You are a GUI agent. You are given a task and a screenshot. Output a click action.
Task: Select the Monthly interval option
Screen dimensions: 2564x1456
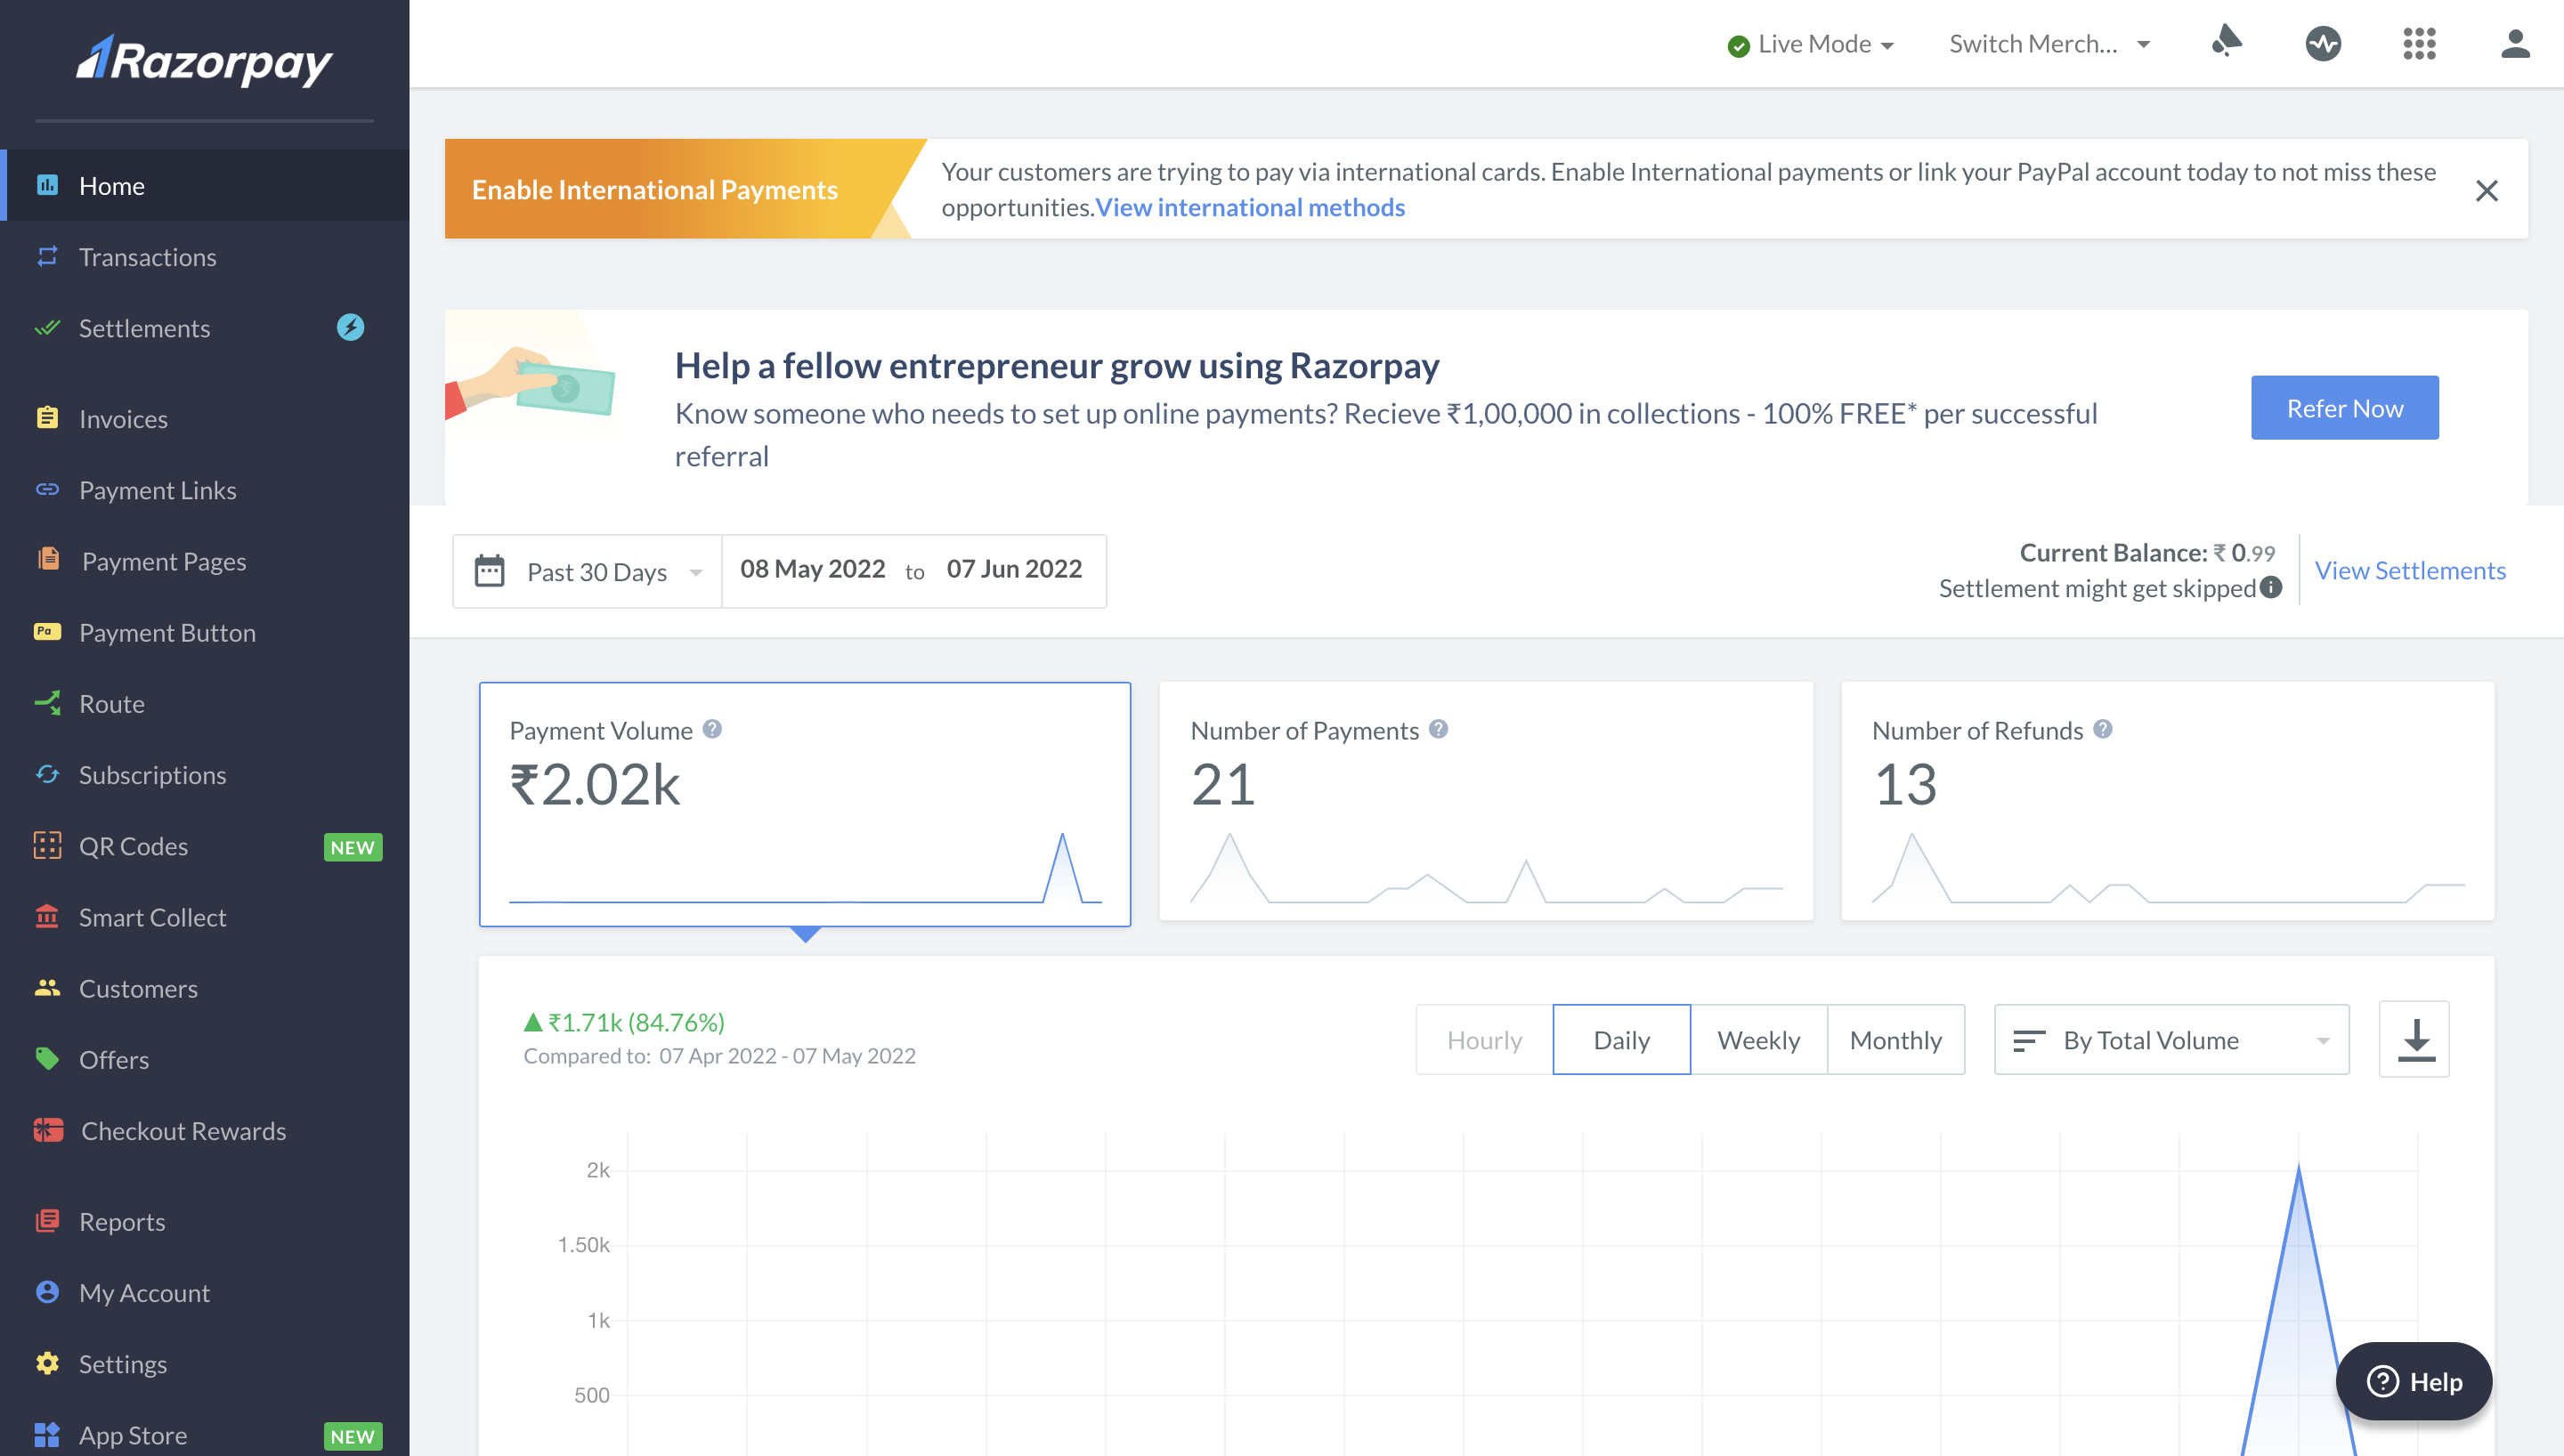(1896, 1040)
